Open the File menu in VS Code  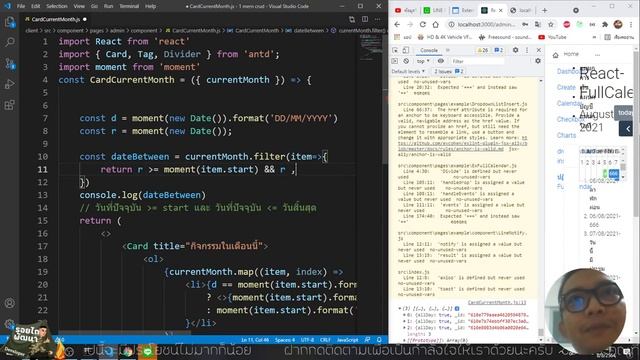click(21, 6)
